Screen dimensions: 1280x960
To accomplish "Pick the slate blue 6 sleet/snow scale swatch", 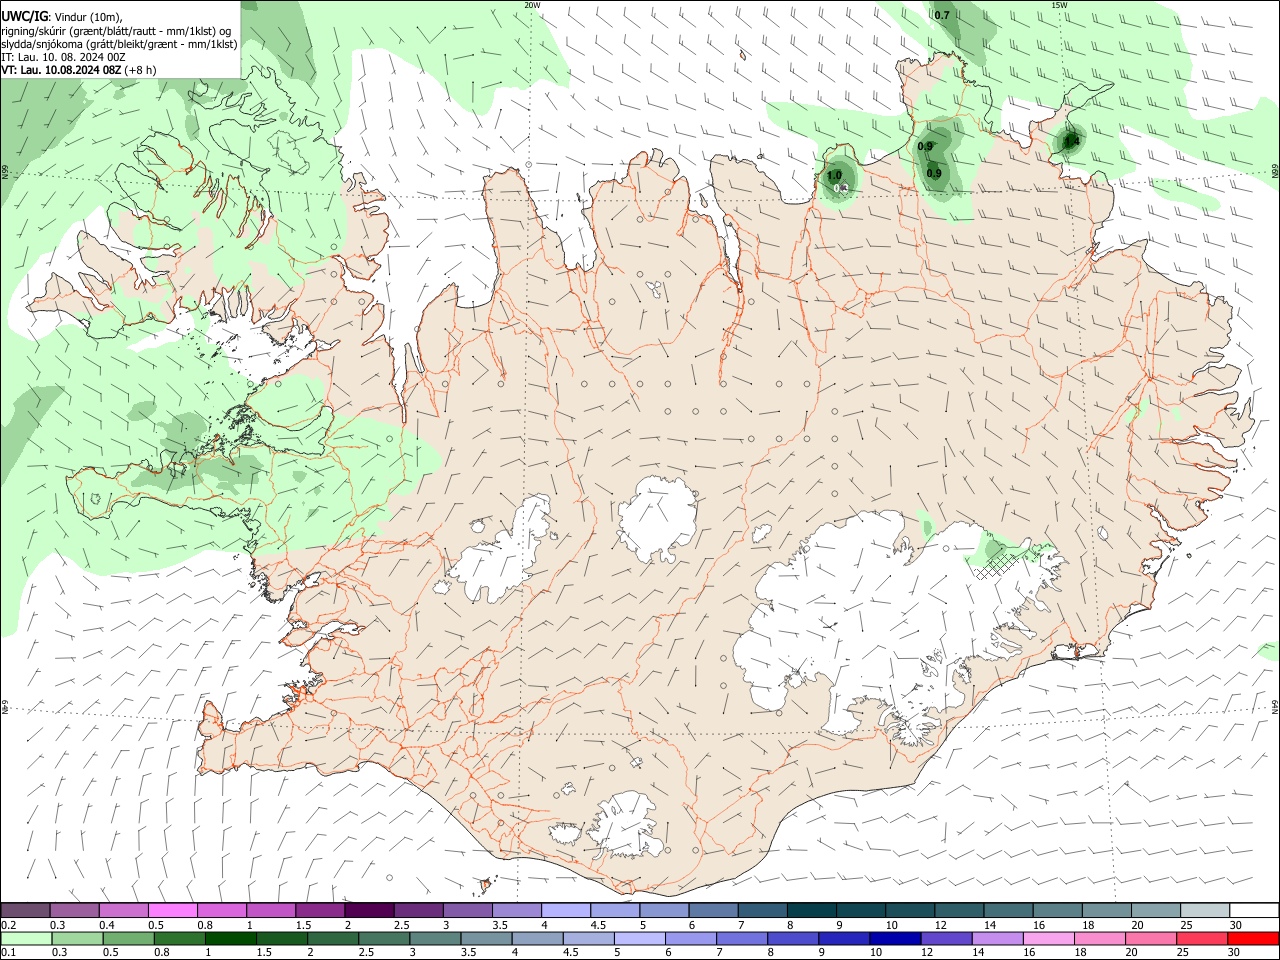I will 714,910.
